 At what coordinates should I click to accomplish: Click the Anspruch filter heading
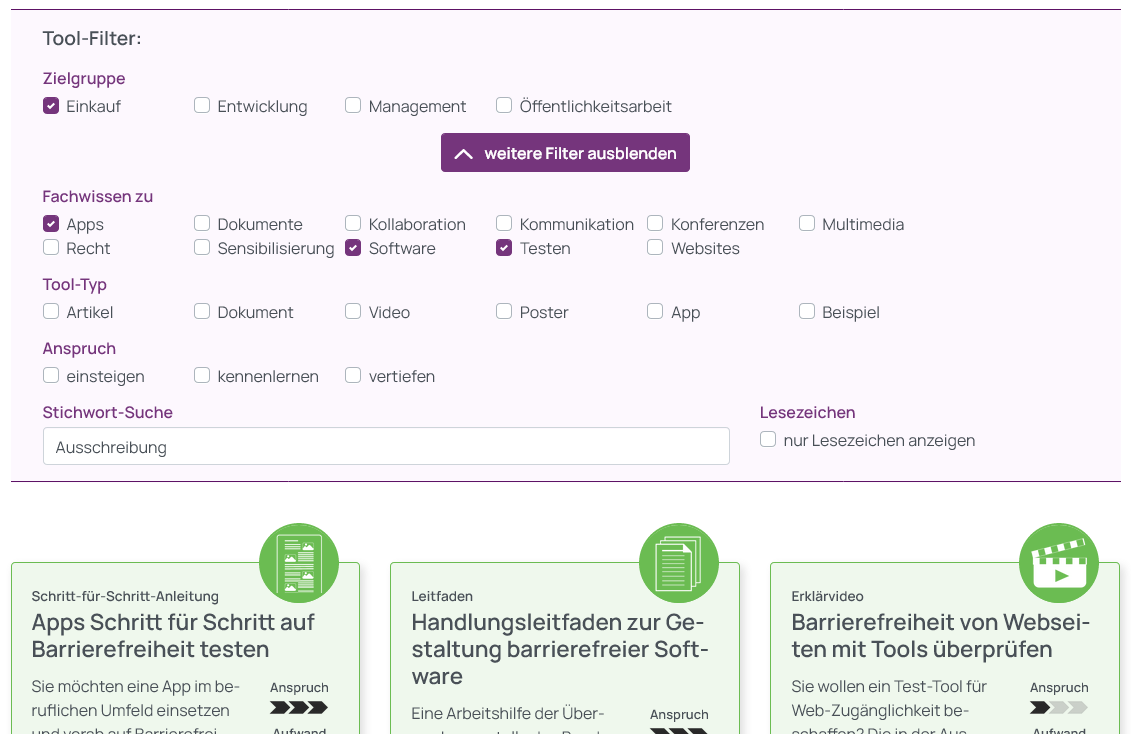[x=79, y=348]
